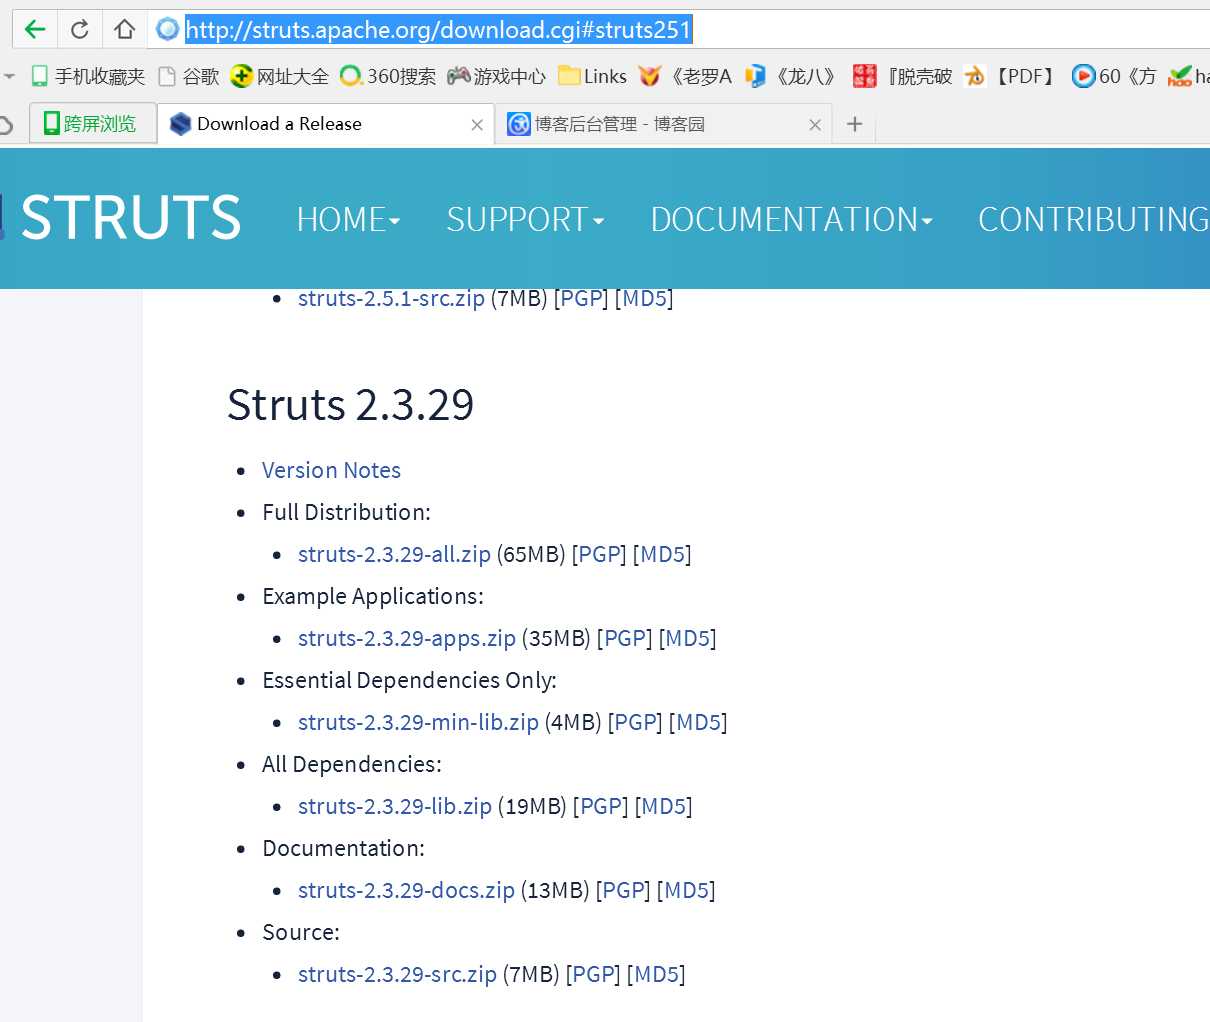Click the 跨屏浏览 button
1210x1022 pixels.
click(x=93, y=124)
